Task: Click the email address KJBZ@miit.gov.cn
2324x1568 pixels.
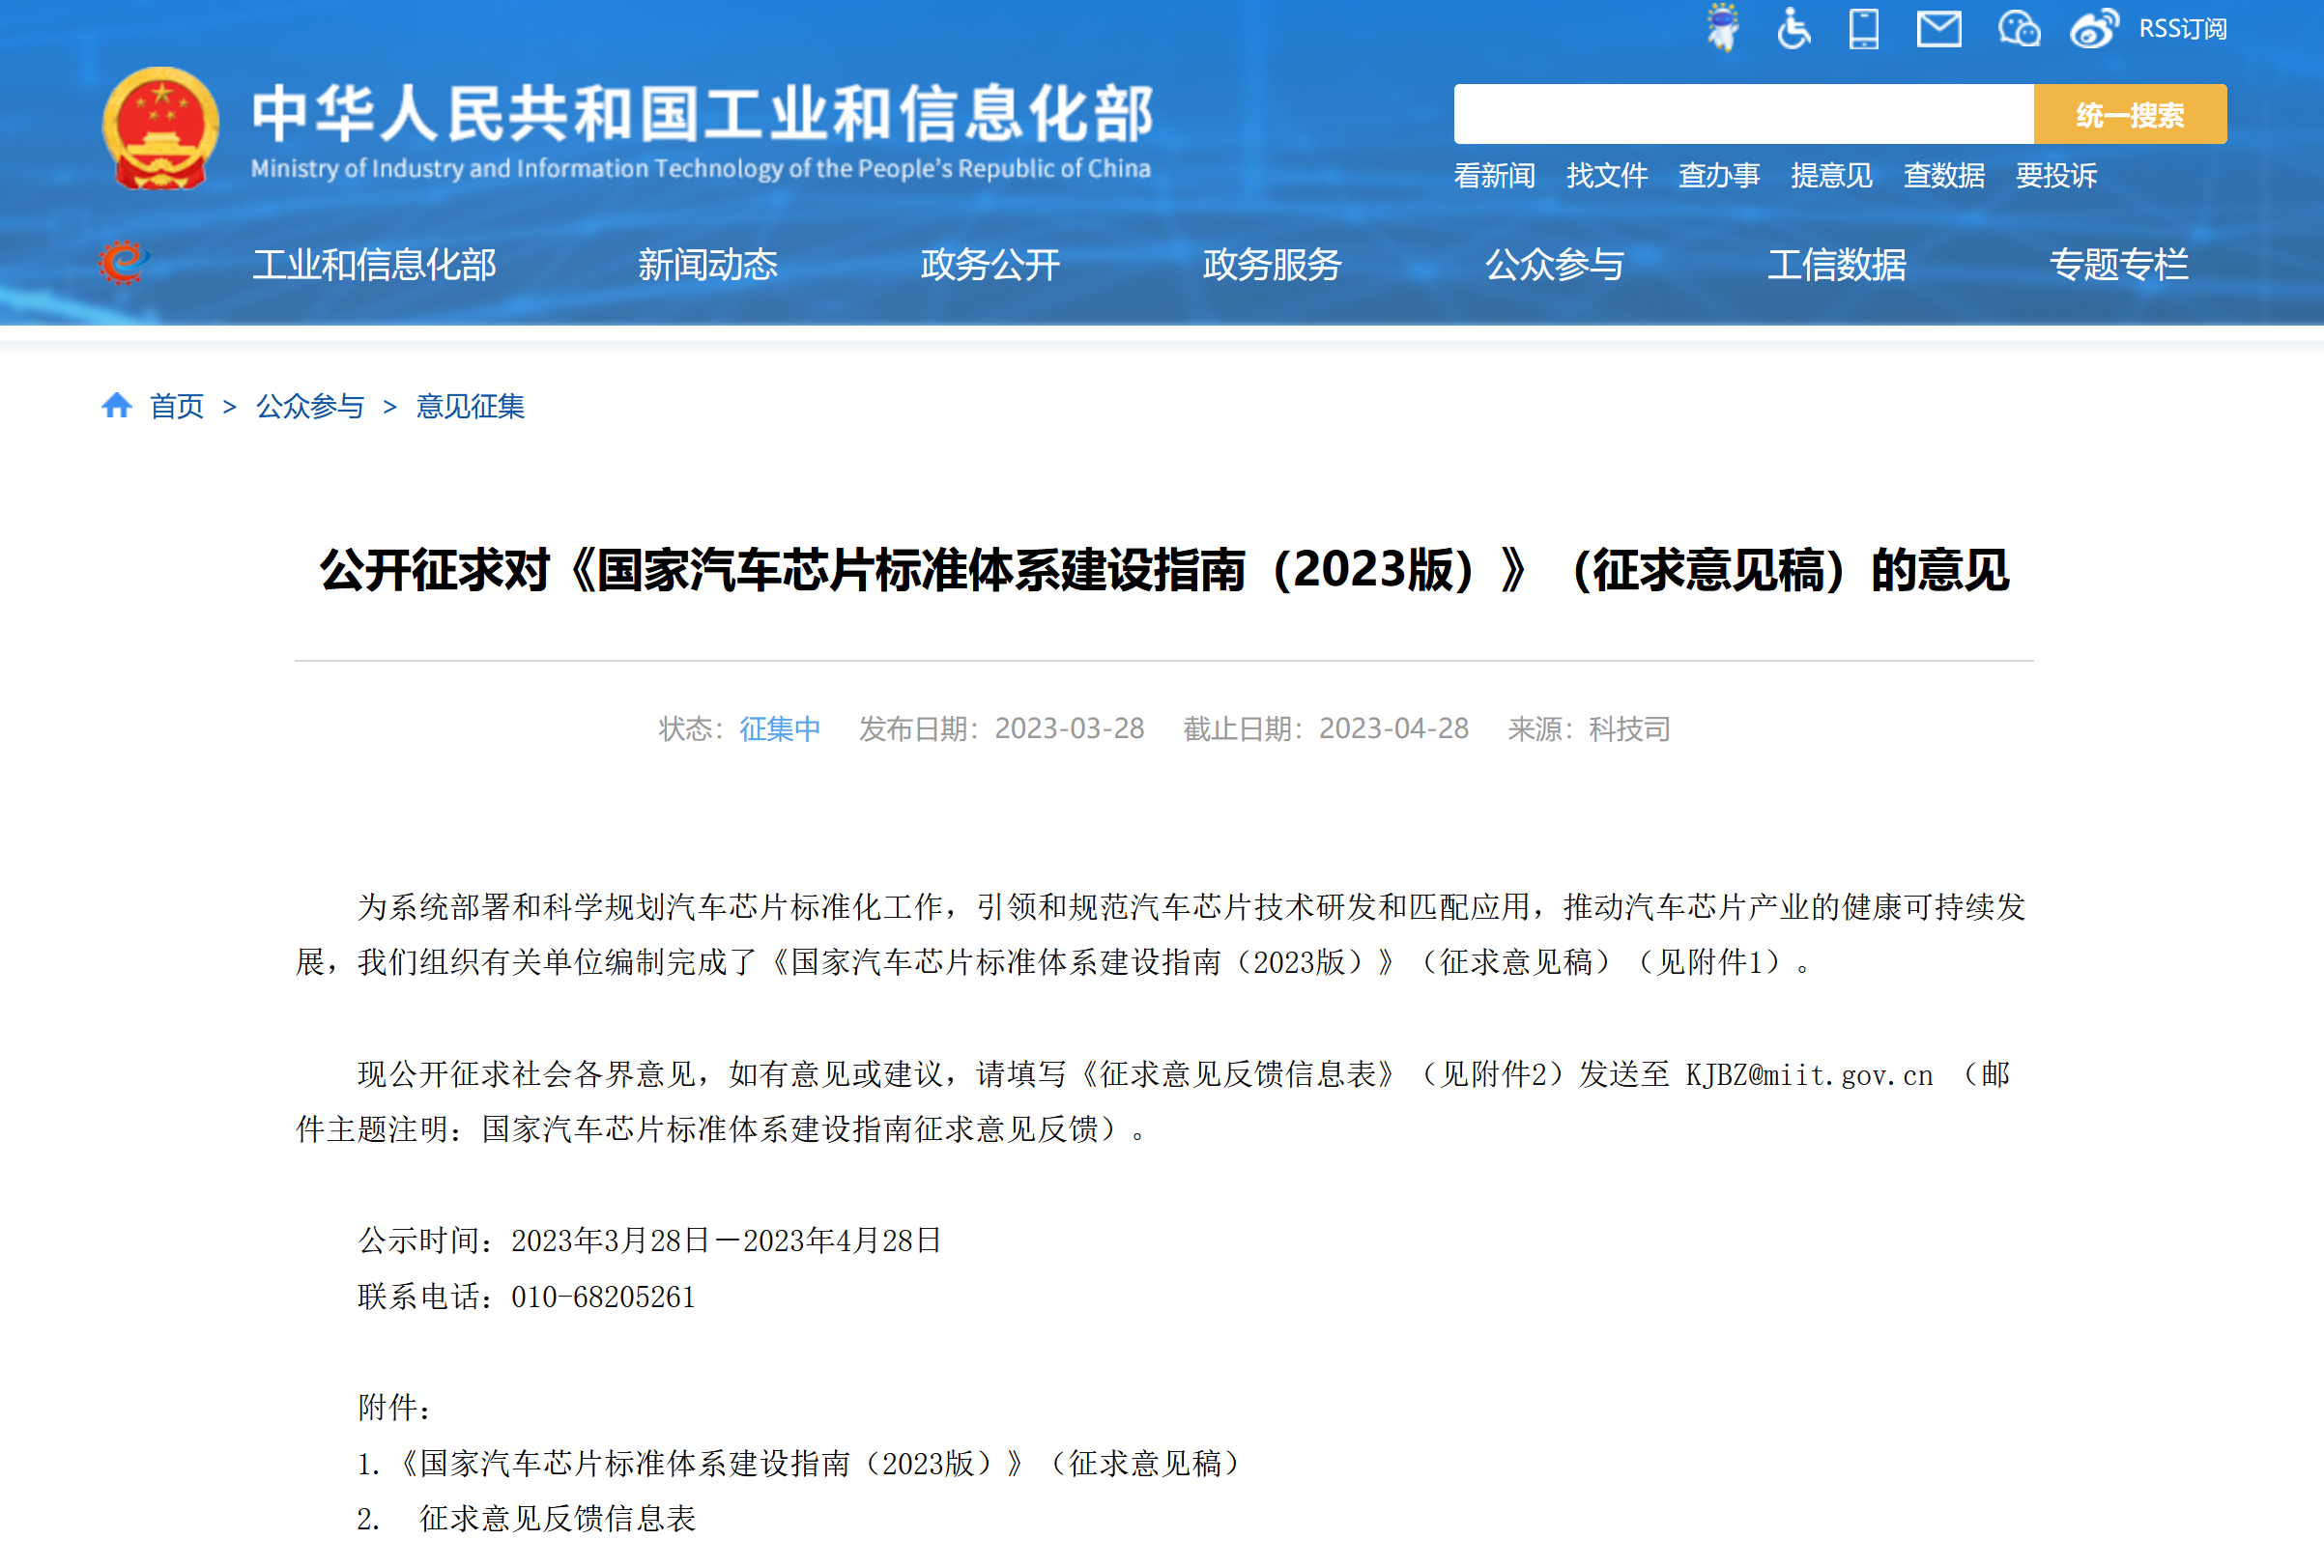Action: point(1809,1075)
